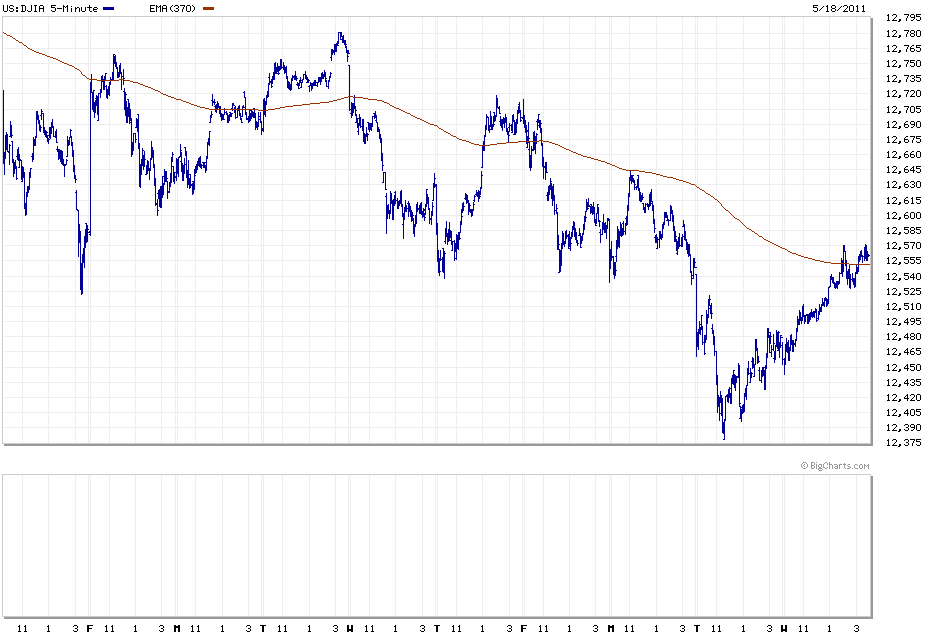
Task: Pick the 12,705 axis tick label
Action: coord(903,109)
